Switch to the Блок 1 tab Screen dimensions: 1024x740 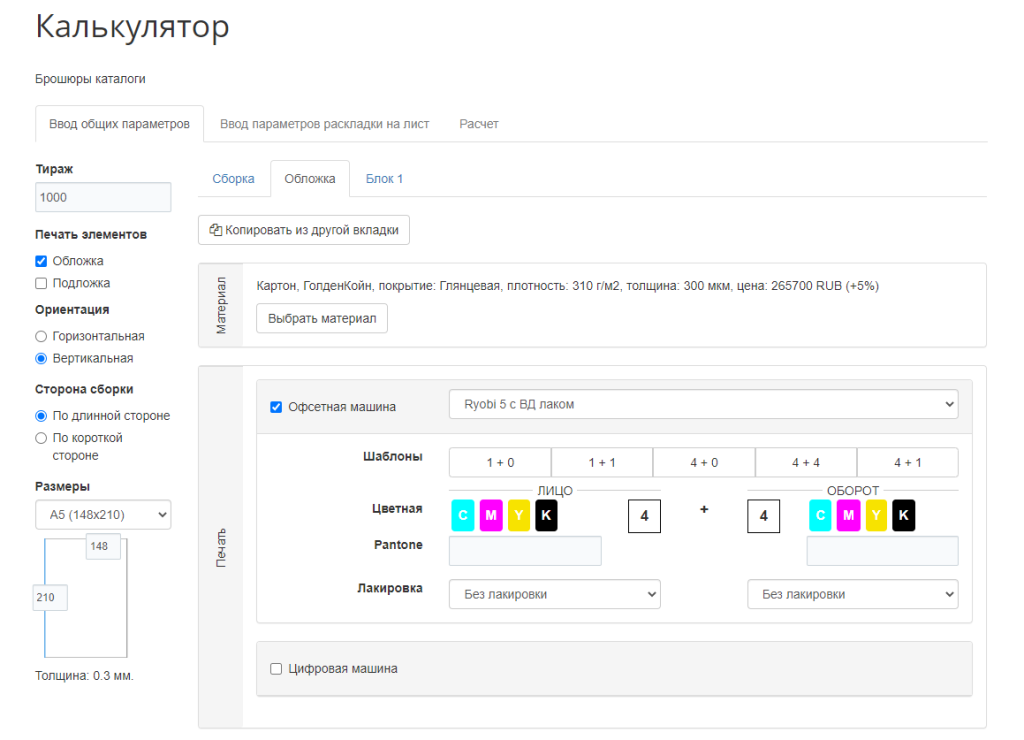tap(383, 178)
